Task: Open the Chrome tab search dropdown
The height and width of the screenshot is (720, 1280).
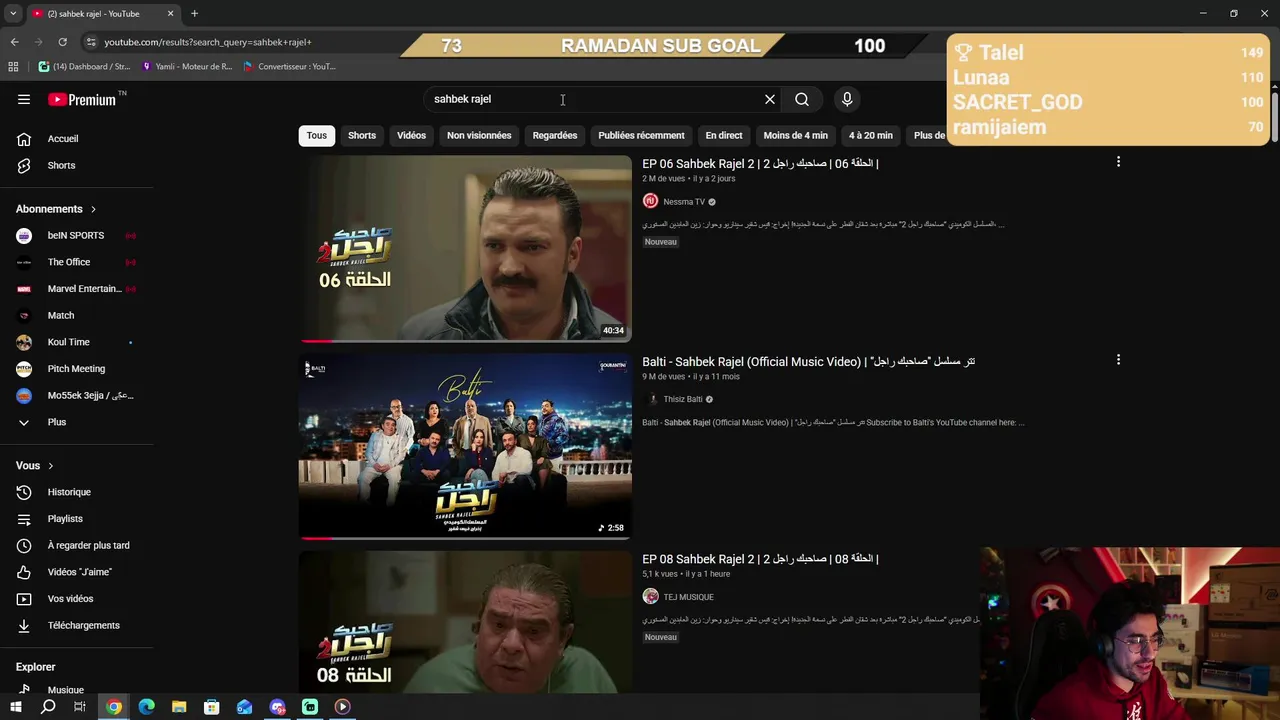Action: point(13,14)
